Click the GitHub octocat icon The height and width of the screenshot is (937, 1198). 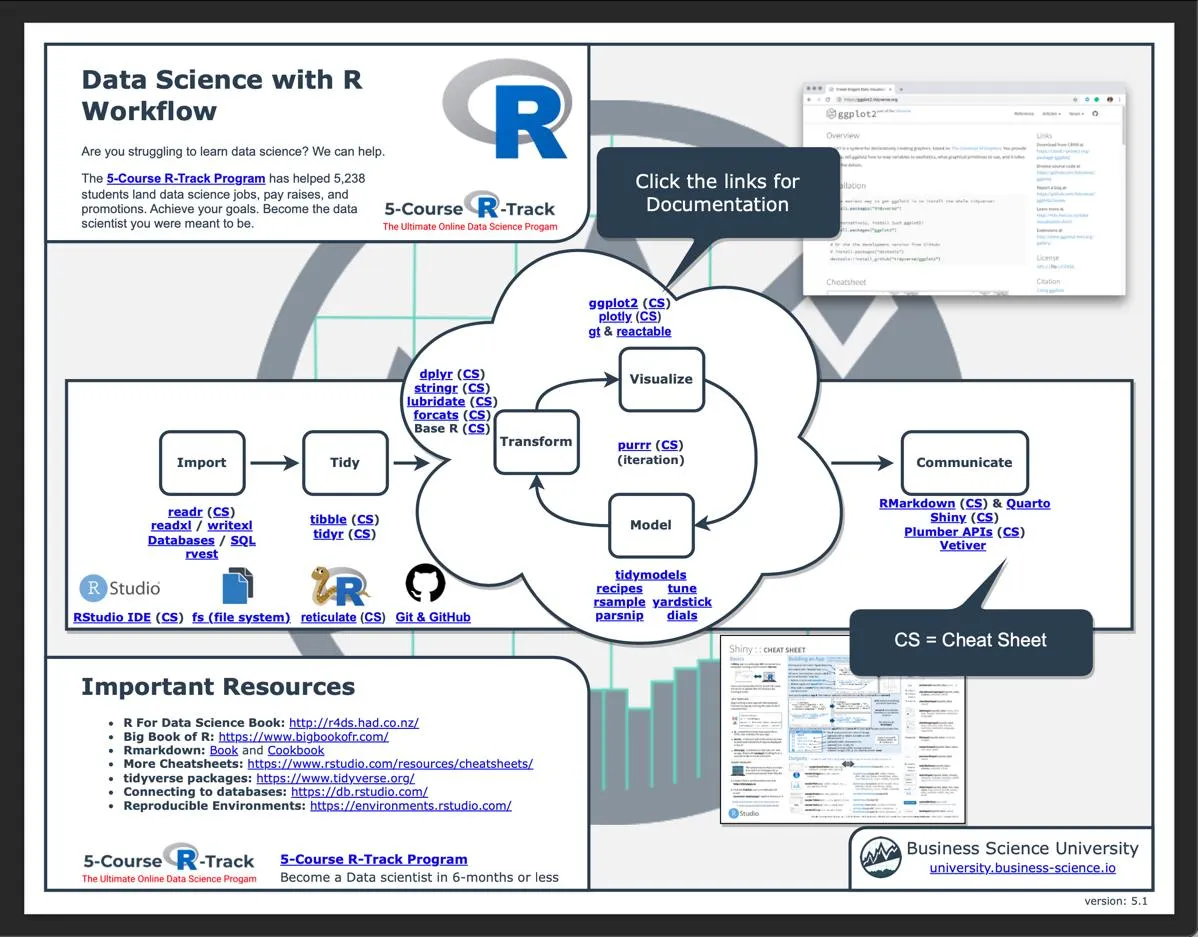coord(425,584)
